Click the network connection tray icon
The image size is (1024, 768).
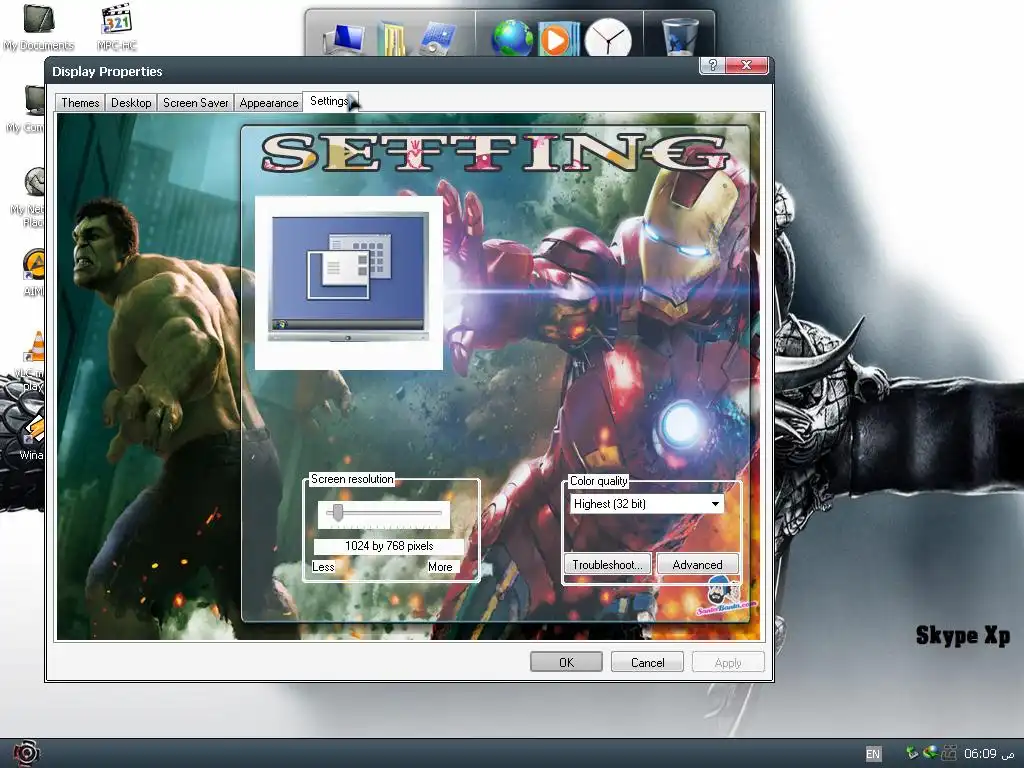(931, 753)
